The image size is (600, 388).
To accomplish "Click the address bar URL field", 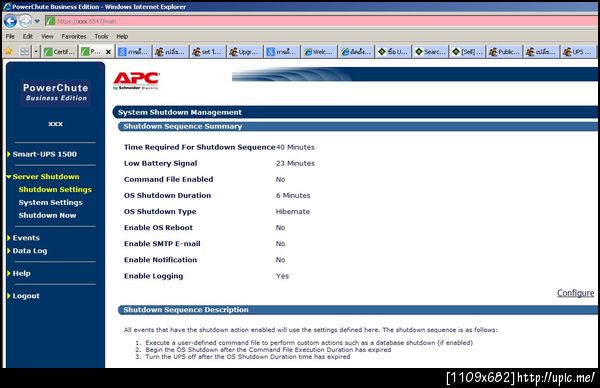I will click(321, 21).
